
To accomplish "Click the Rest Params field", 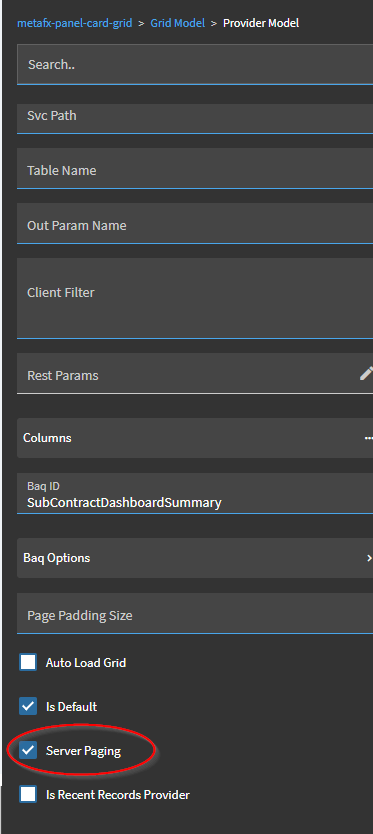I will click(x=195, y=374).
